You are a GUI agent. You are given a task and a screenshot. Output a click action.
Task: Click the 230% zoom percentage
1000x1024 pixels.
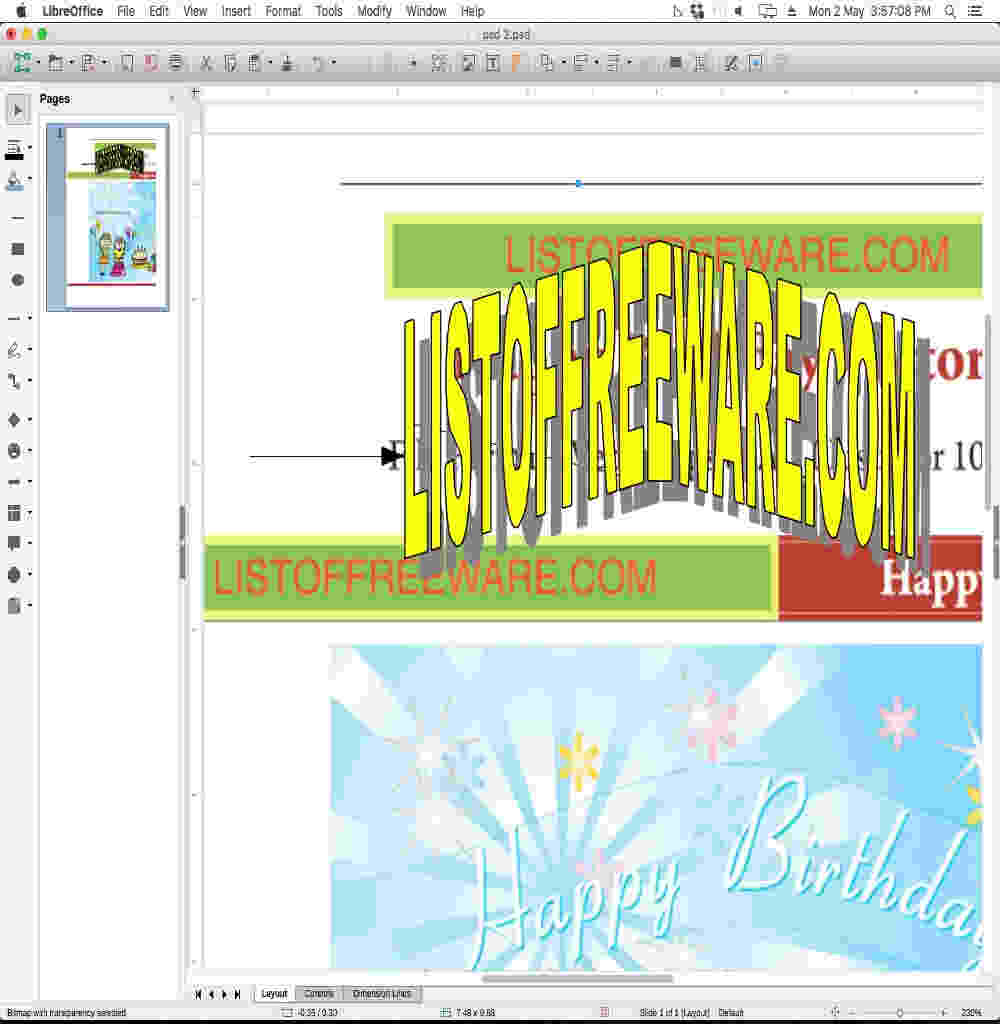(x=971, y=1012)
